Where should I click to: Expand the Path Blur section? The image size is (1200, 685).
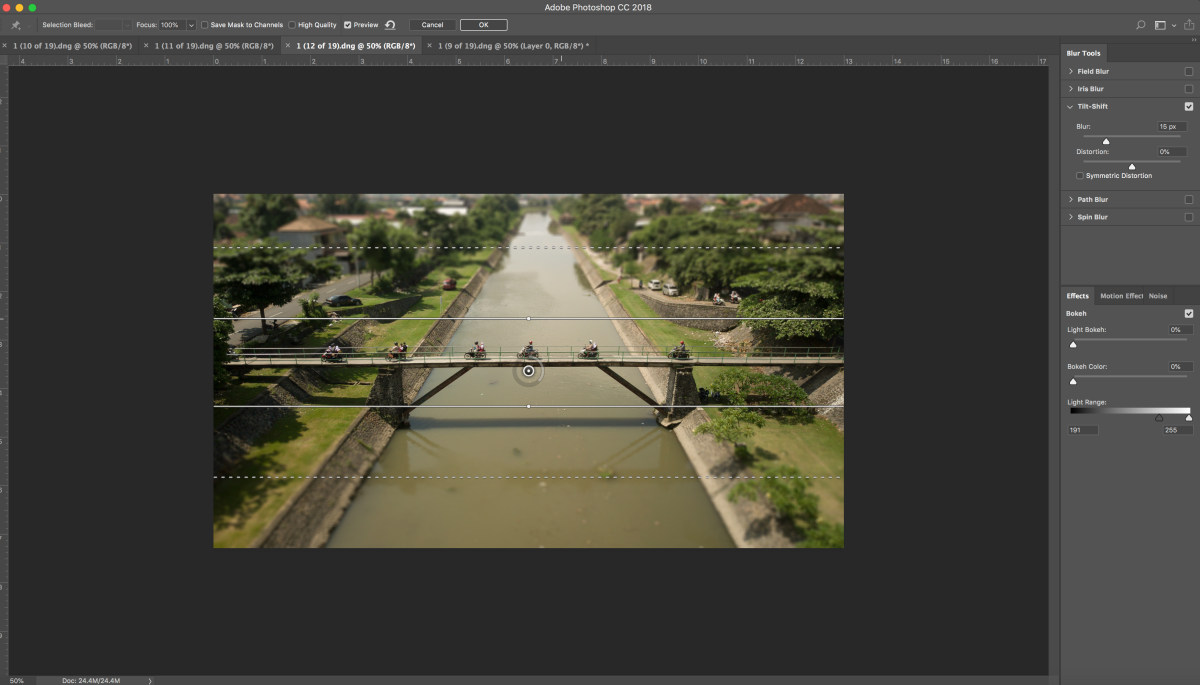click(x=1071, y=200)
